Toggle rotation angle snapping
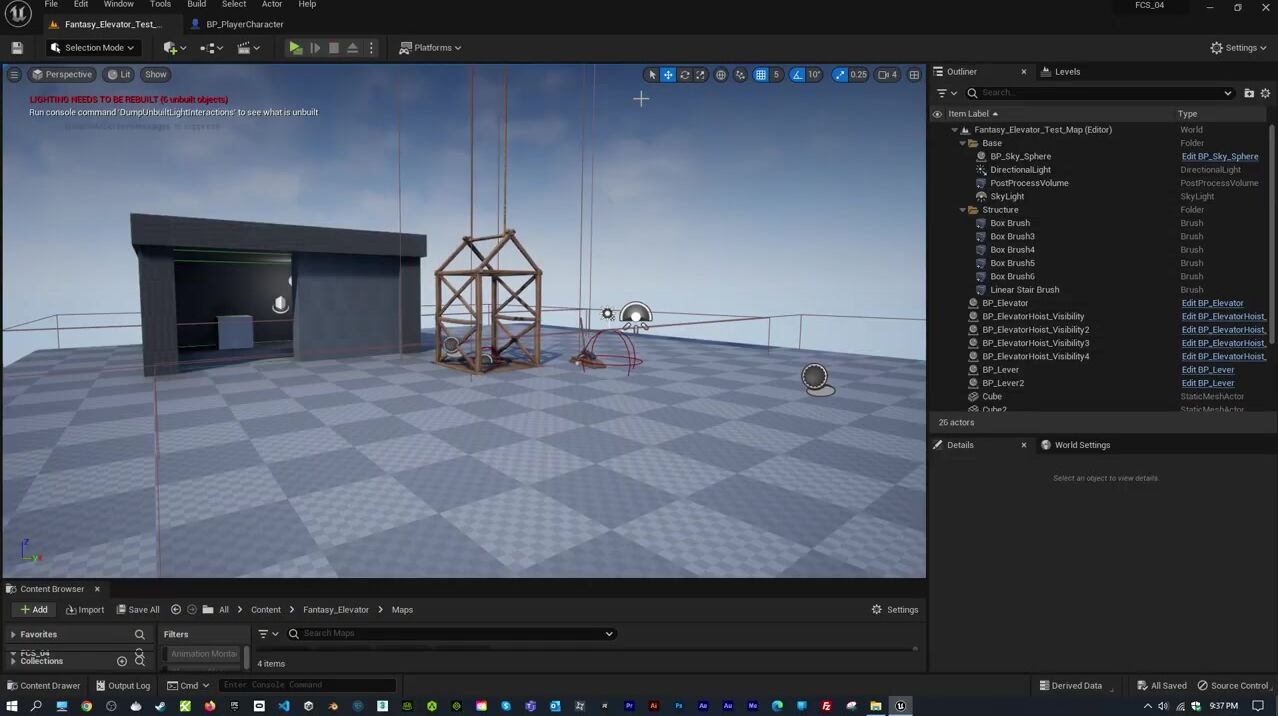Screen dimensions: 1278x716 coord(797,75)
